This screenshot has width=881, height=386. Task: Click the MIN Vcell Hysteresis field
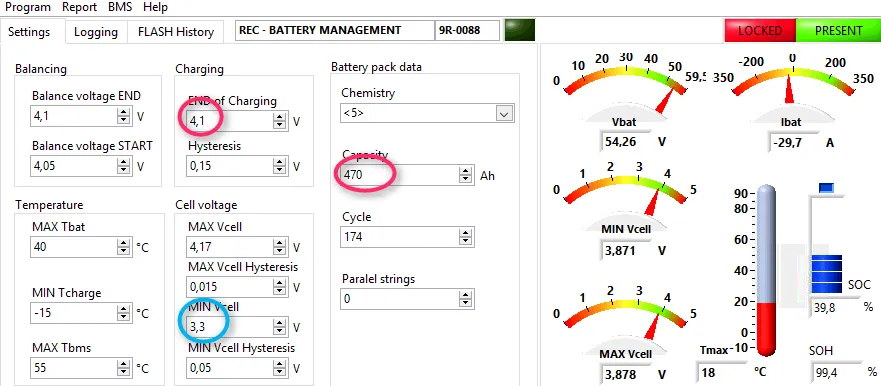(229, 368)
